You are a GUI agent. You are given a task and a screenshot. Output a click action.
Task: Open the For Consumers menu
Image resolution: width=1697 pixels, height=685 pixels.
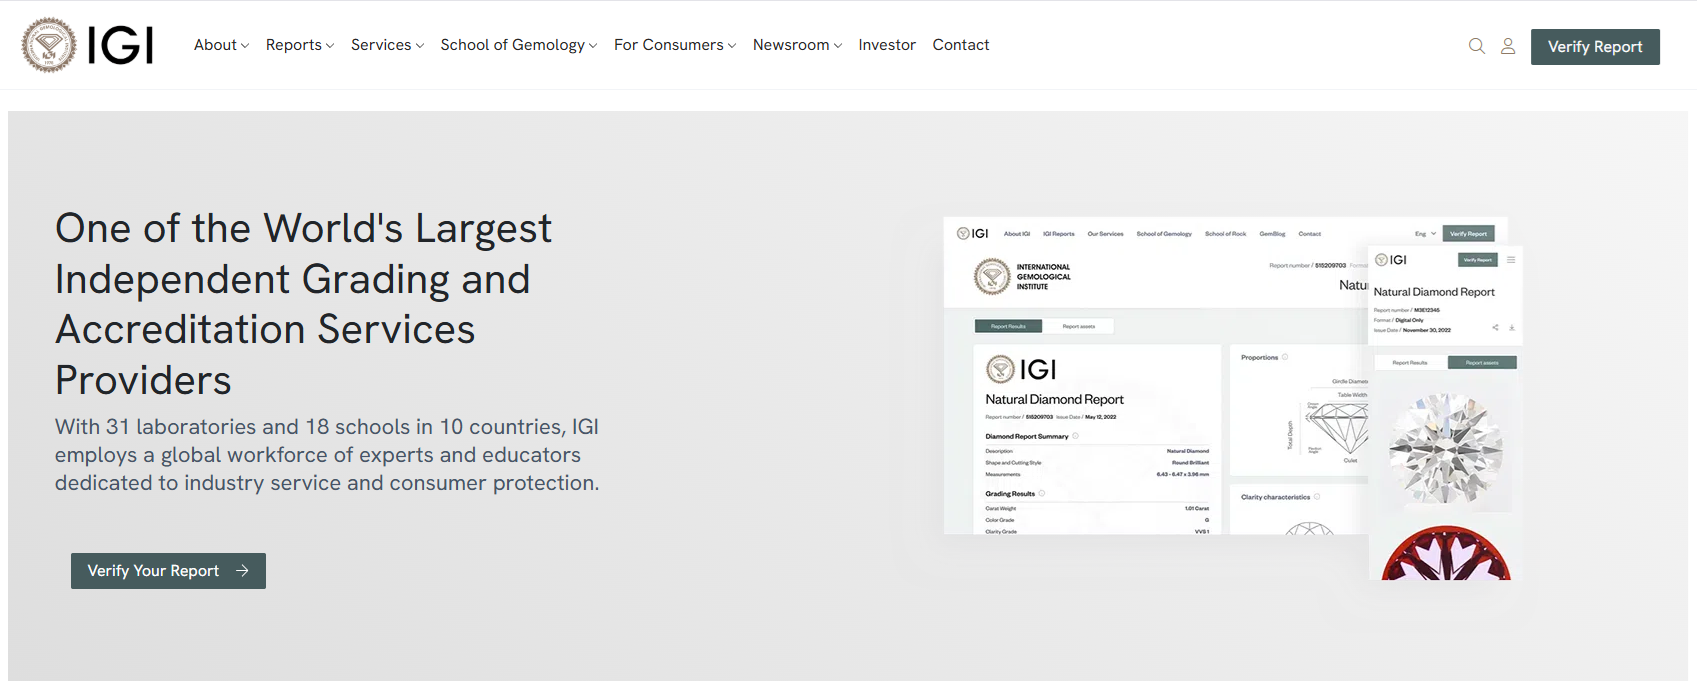[675, 45]
